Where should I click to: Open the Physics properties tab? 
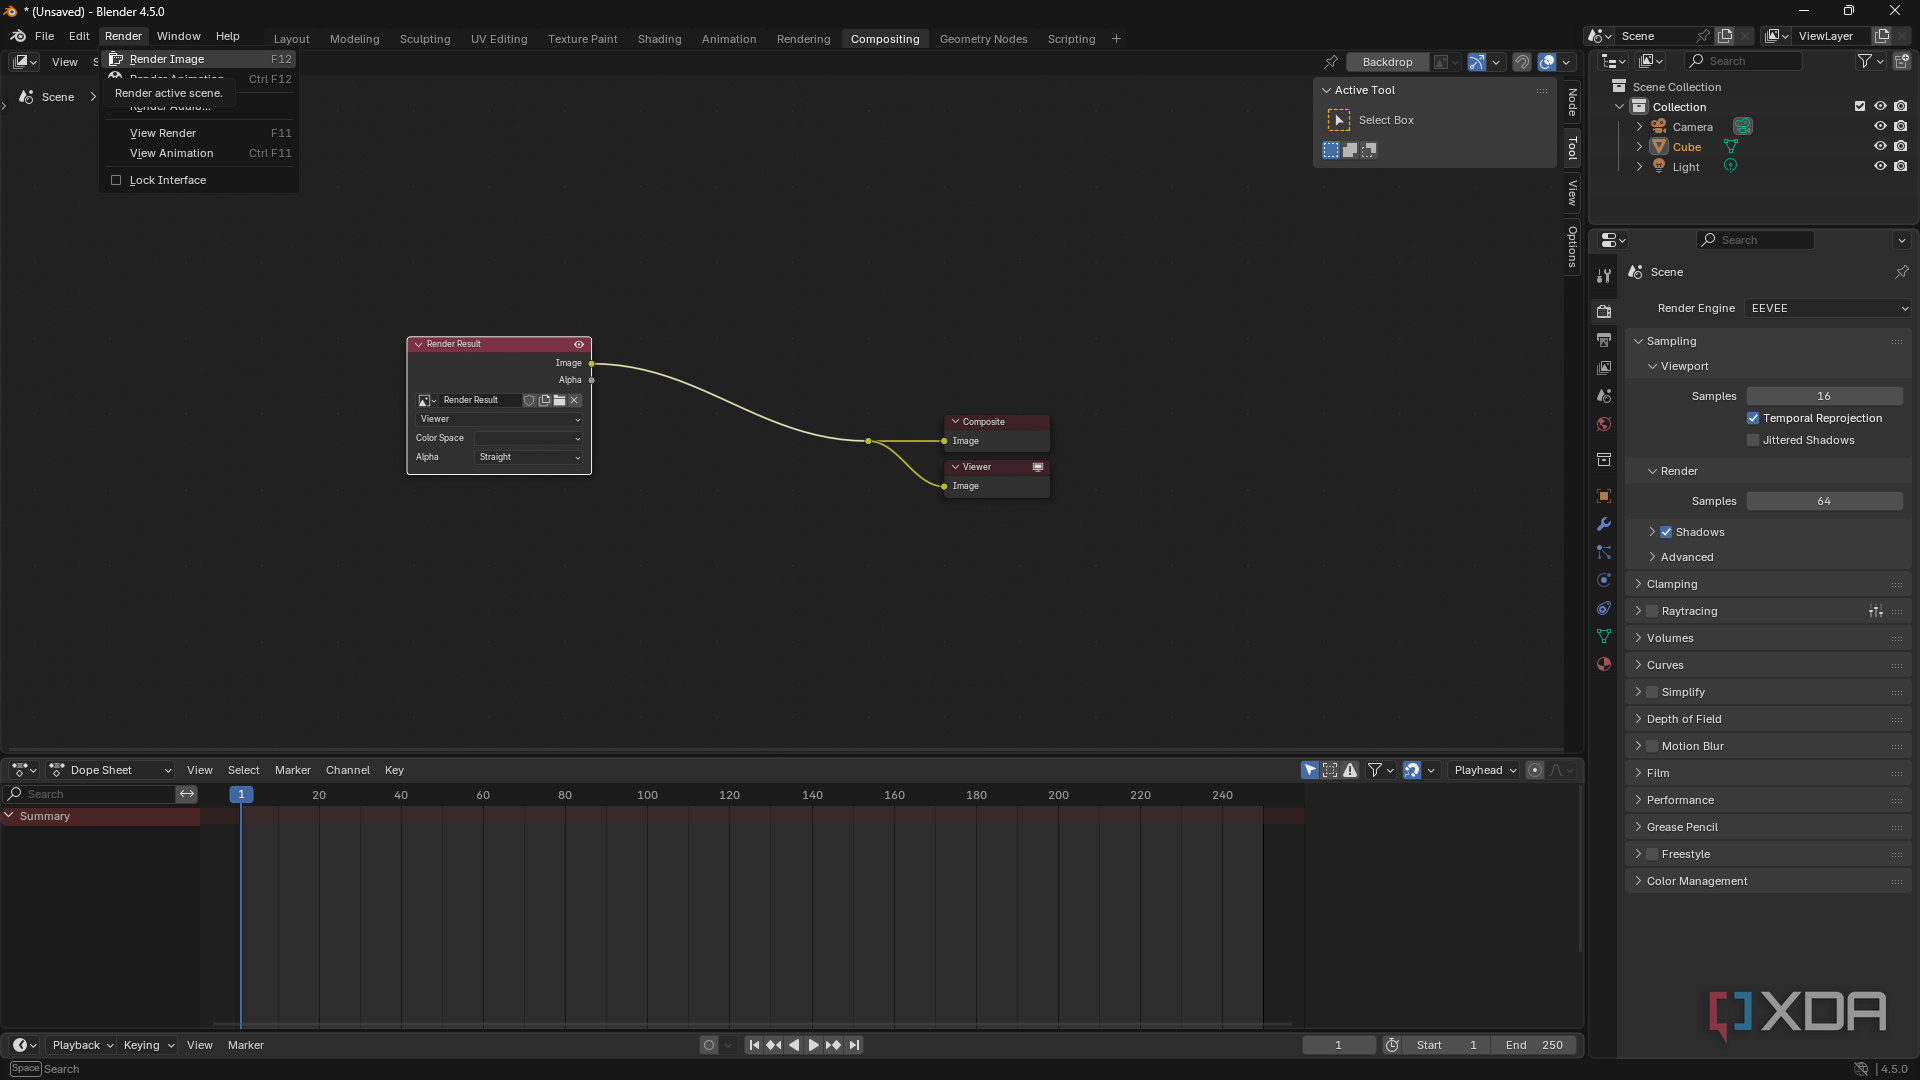1604,580
